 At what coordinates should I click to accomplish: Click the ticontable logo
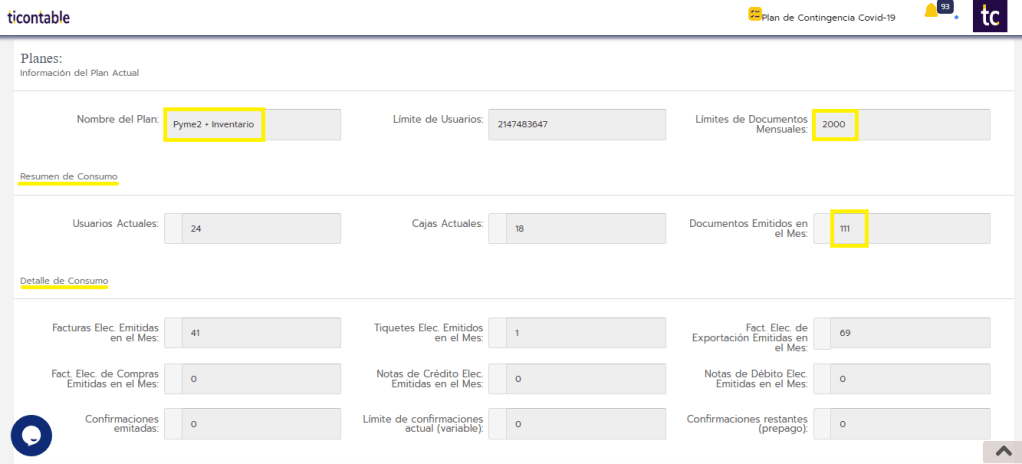pyautogui.click(x=38, y=17)
